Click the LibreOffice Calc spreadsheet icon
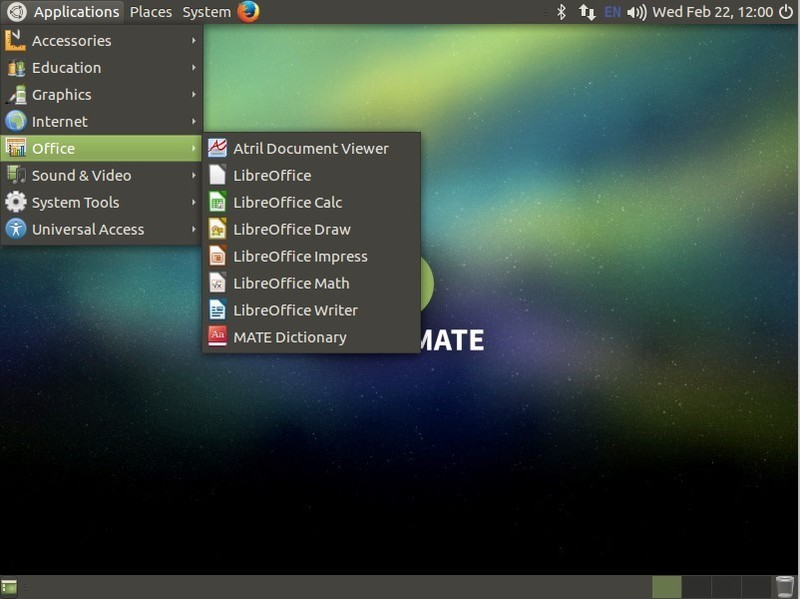This screenshot has width=800, height=599. pyautogui.click(x=217, y=202)
